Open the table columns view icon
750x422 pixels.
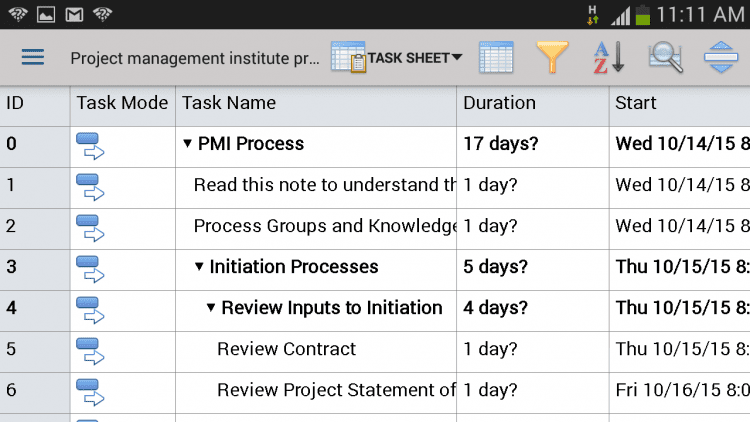(x=496, y=57)
